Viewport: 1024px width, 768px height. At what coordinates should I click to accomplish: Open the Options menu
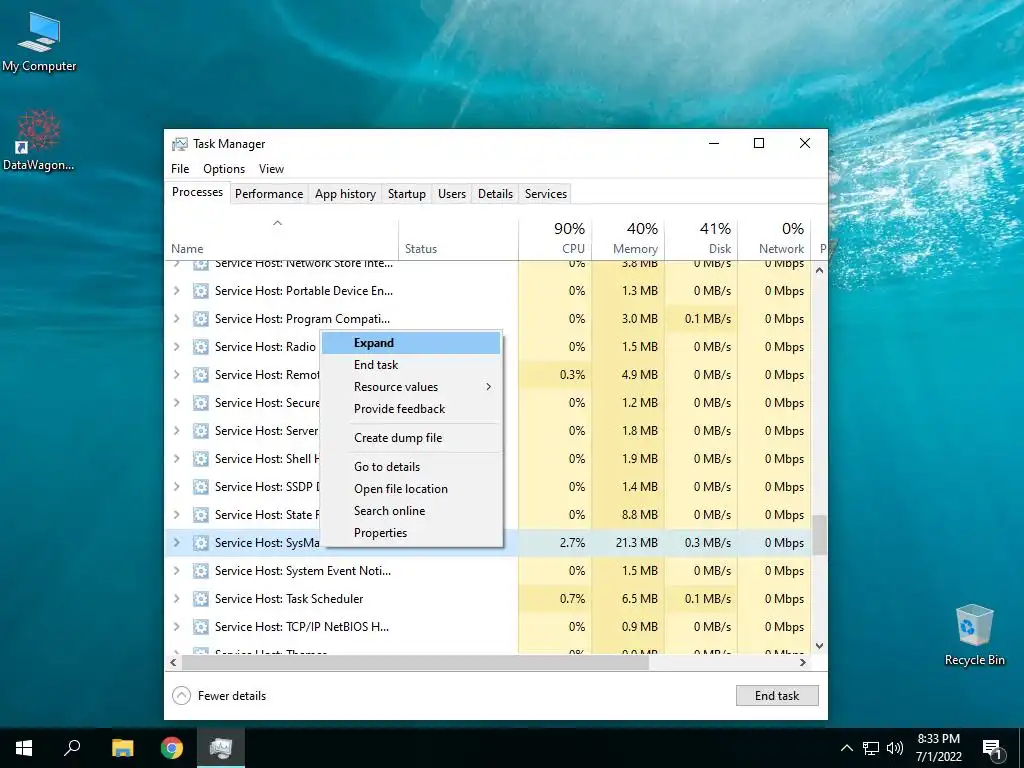(224, 169)
